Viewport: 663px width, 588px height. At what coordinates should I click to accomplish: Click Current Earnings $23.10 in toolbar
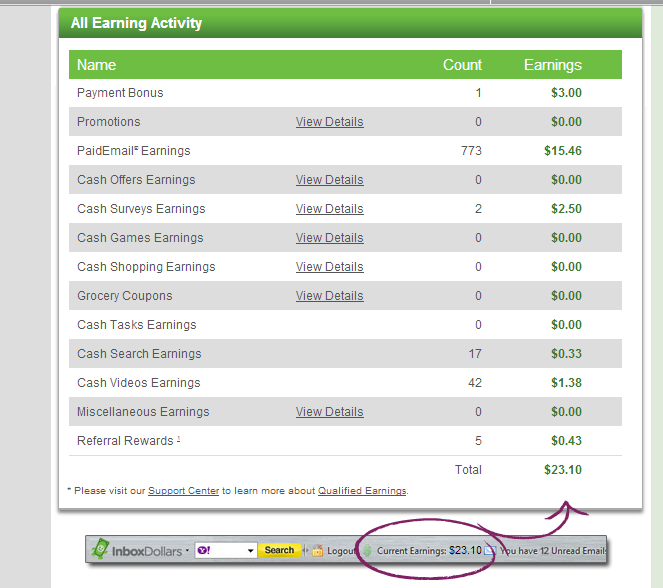click(x=429, y=550)
